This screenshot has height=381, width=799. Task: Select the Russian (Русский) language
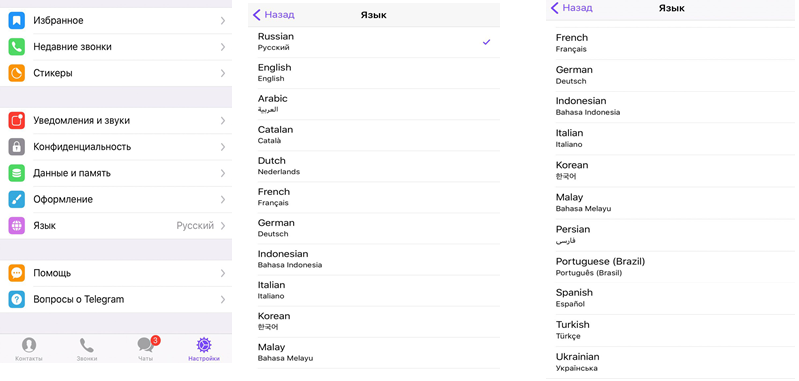pyautogui.click(x=375, y=42)
